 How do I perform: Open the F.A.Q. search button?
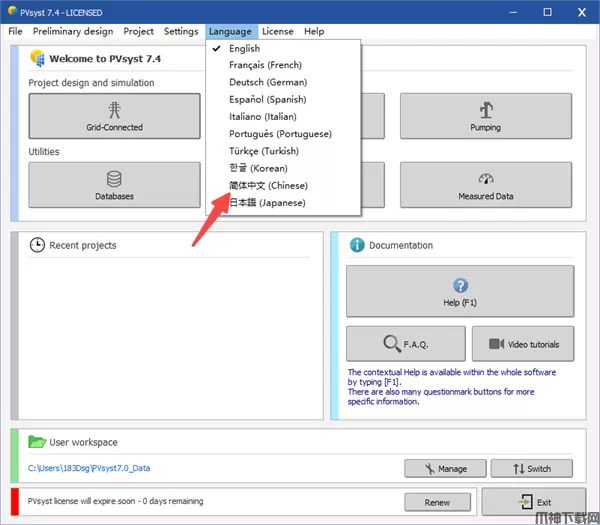(405, 344)
